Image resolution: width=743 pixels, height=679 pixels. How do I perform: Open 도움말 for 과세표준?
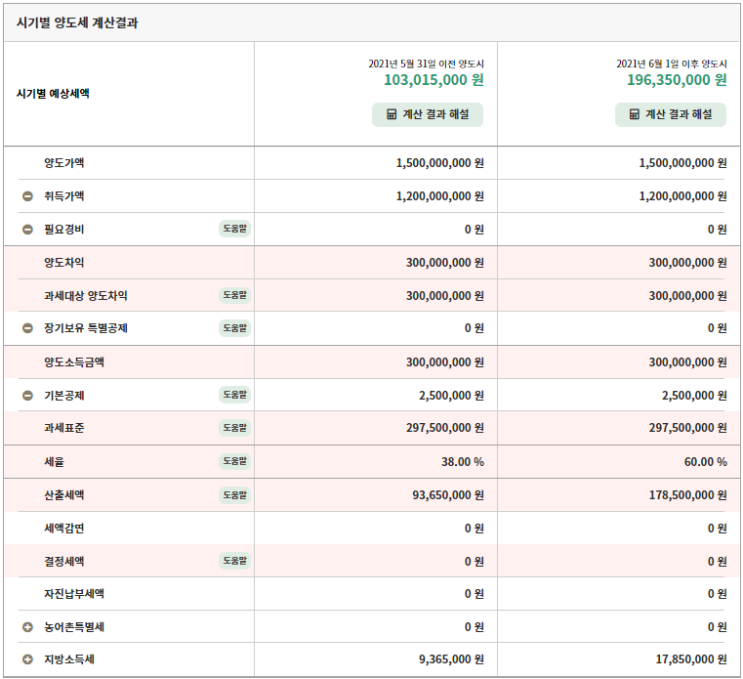click(x=235, y=428)
